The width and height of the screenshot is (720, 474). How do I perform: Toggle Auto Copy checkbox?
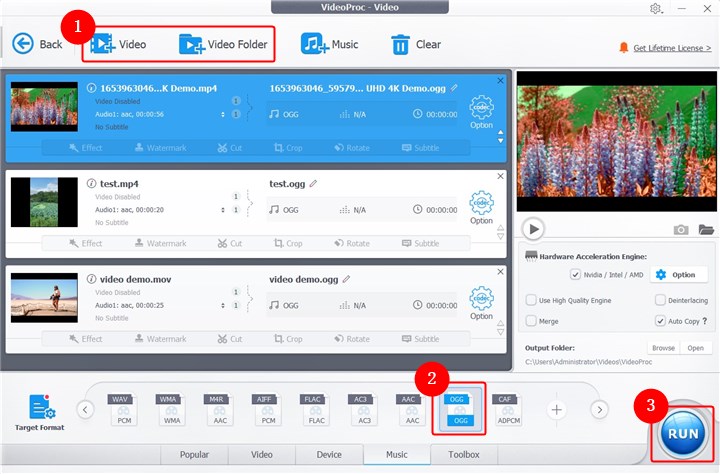coord(660,321)
